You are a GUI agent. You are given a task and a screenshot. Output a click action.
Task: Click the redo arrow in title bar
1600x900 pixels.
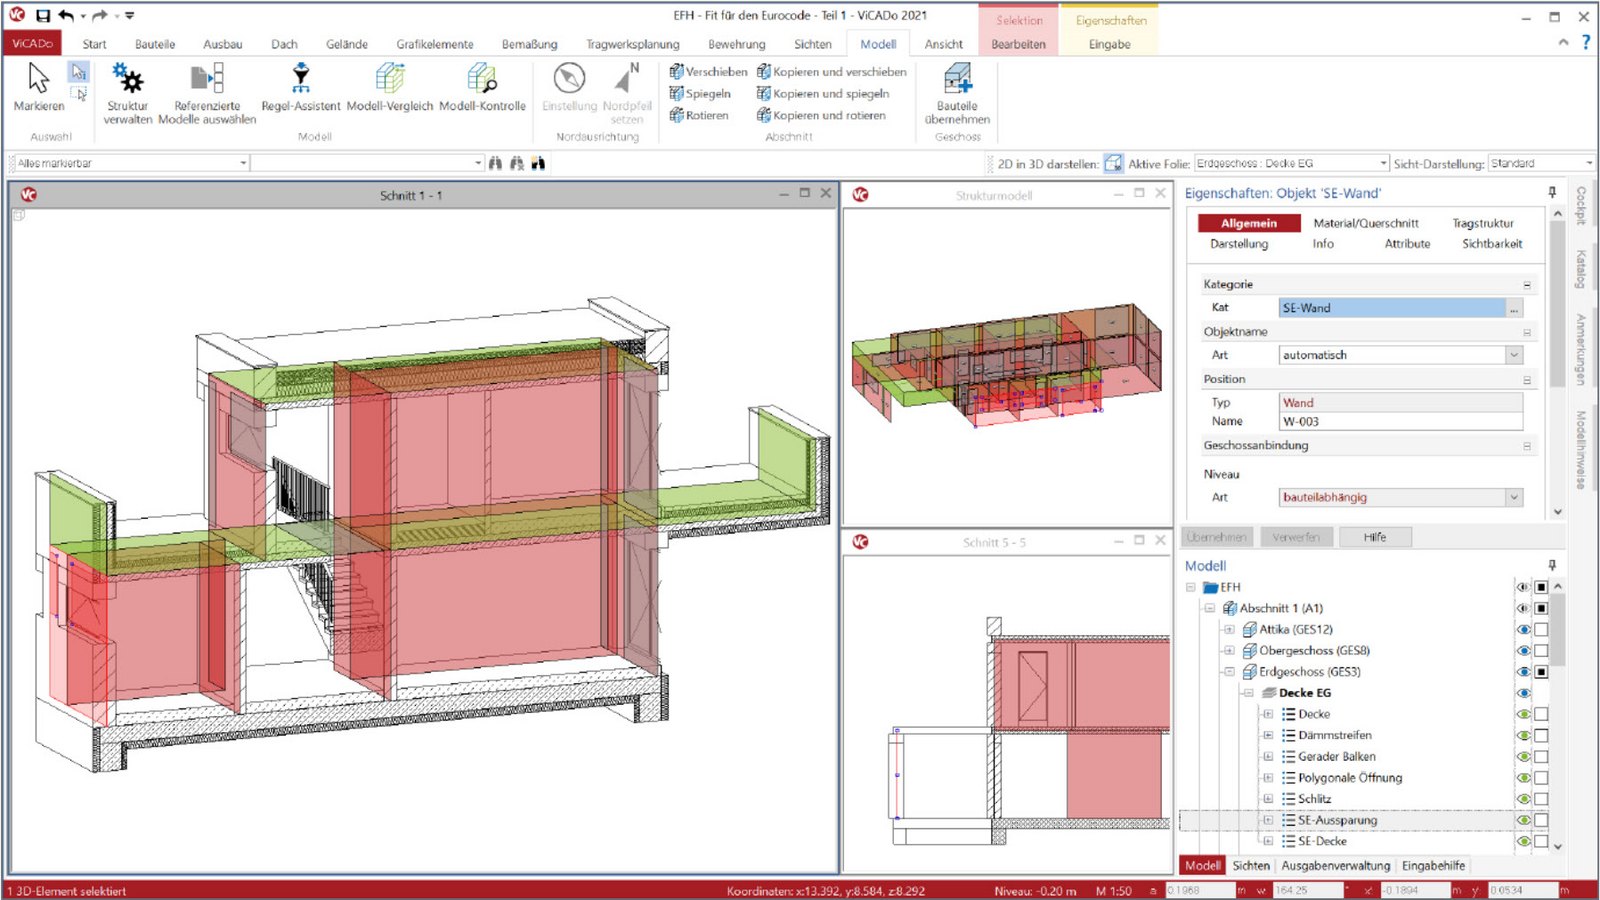click(x=99, y=16)
